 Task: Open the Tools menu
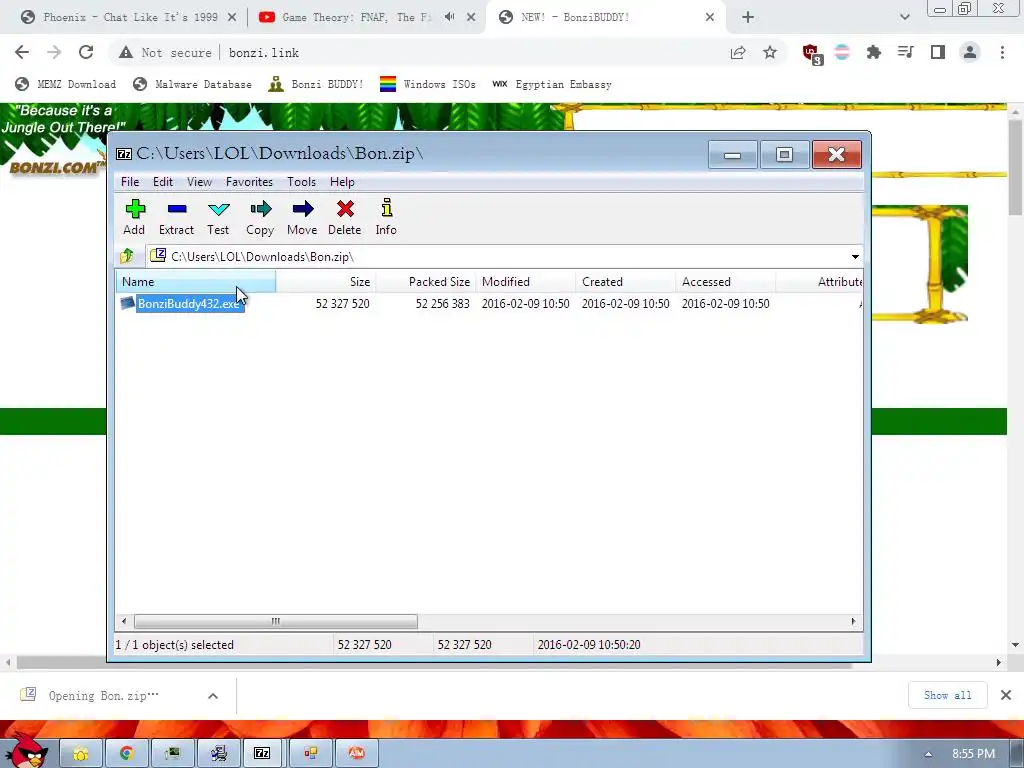[301, 182]
